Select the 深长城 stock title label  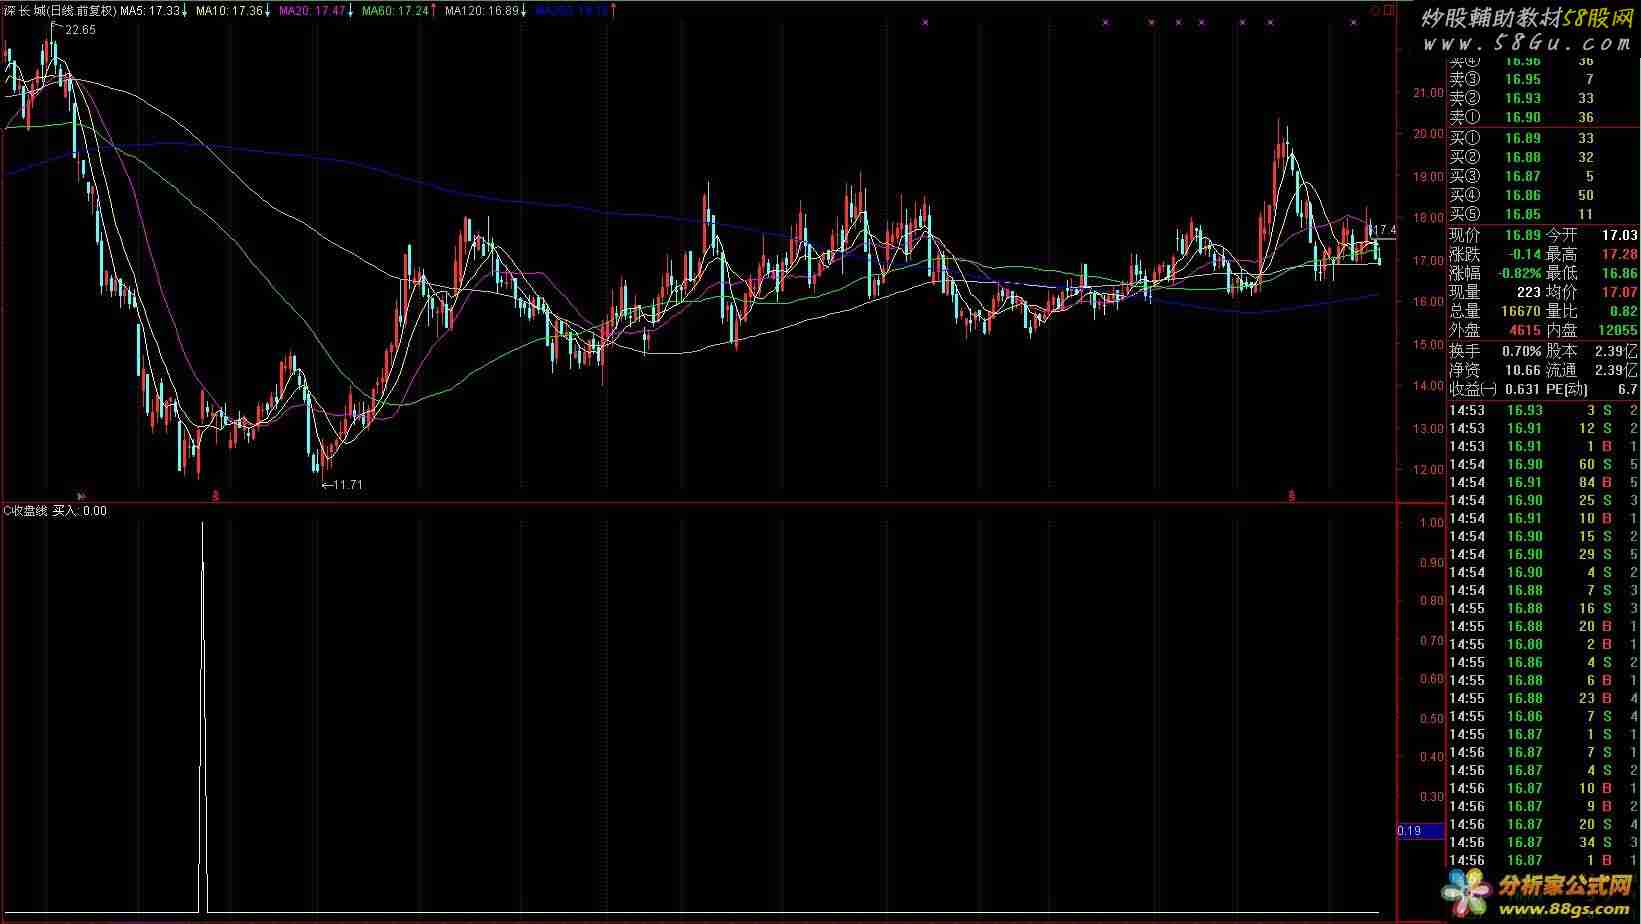pyautogui.click(x=59, y=11)
